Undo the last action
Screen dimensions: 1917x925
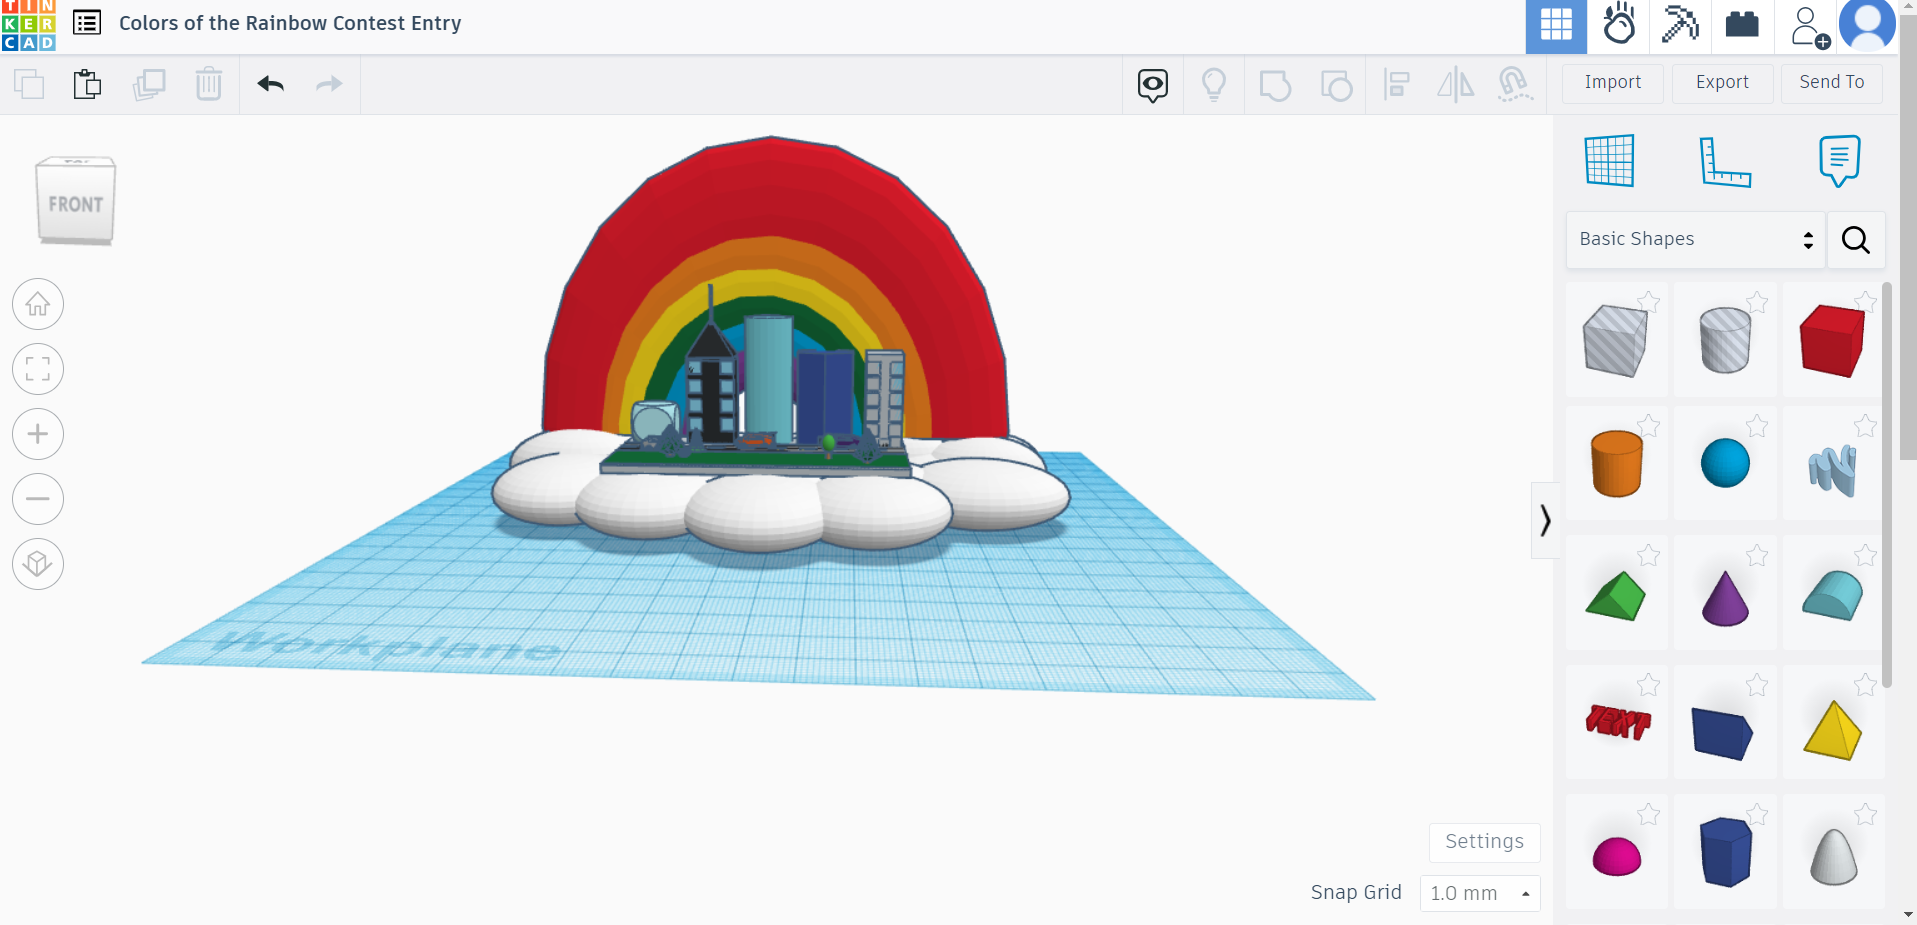click(x=269, y=84)
